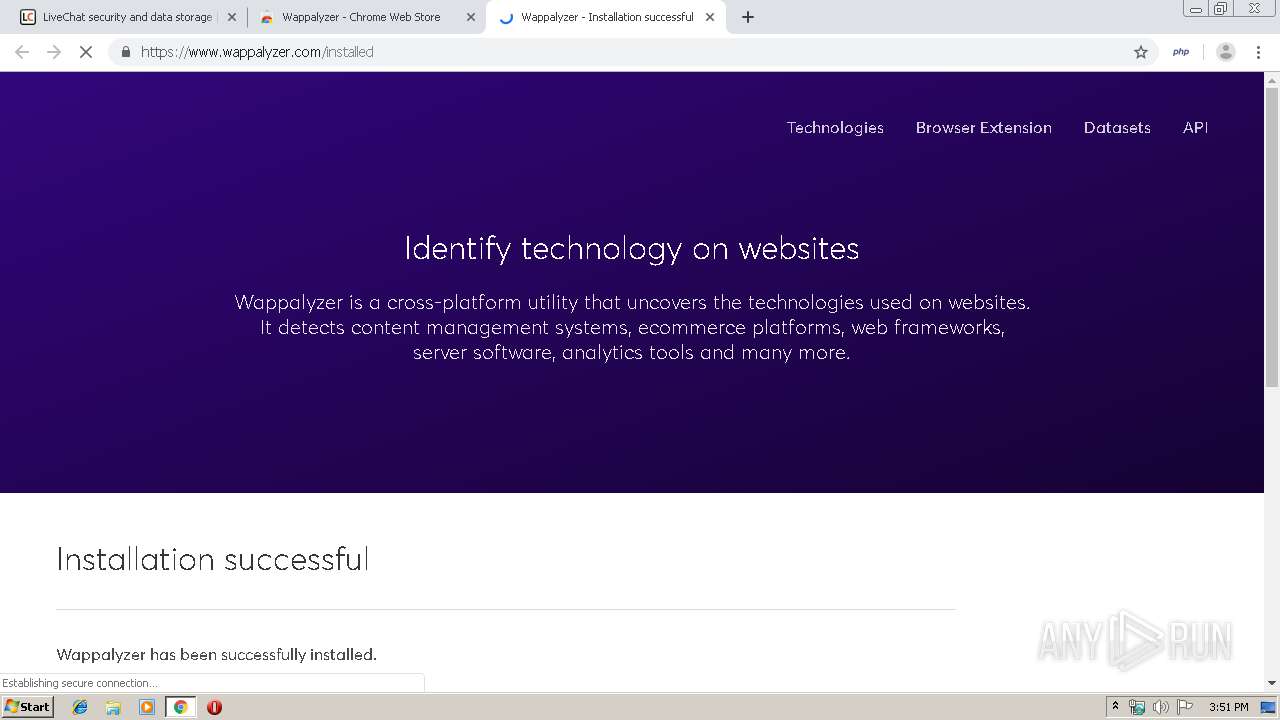Show hidden system tray icons

(x=1115, y=707)
